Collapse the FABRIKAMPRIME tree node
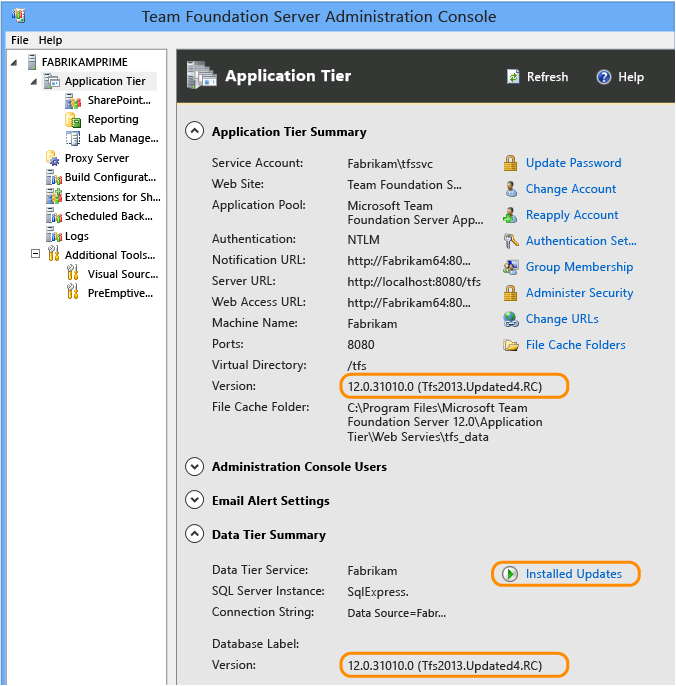 [14, 63]
